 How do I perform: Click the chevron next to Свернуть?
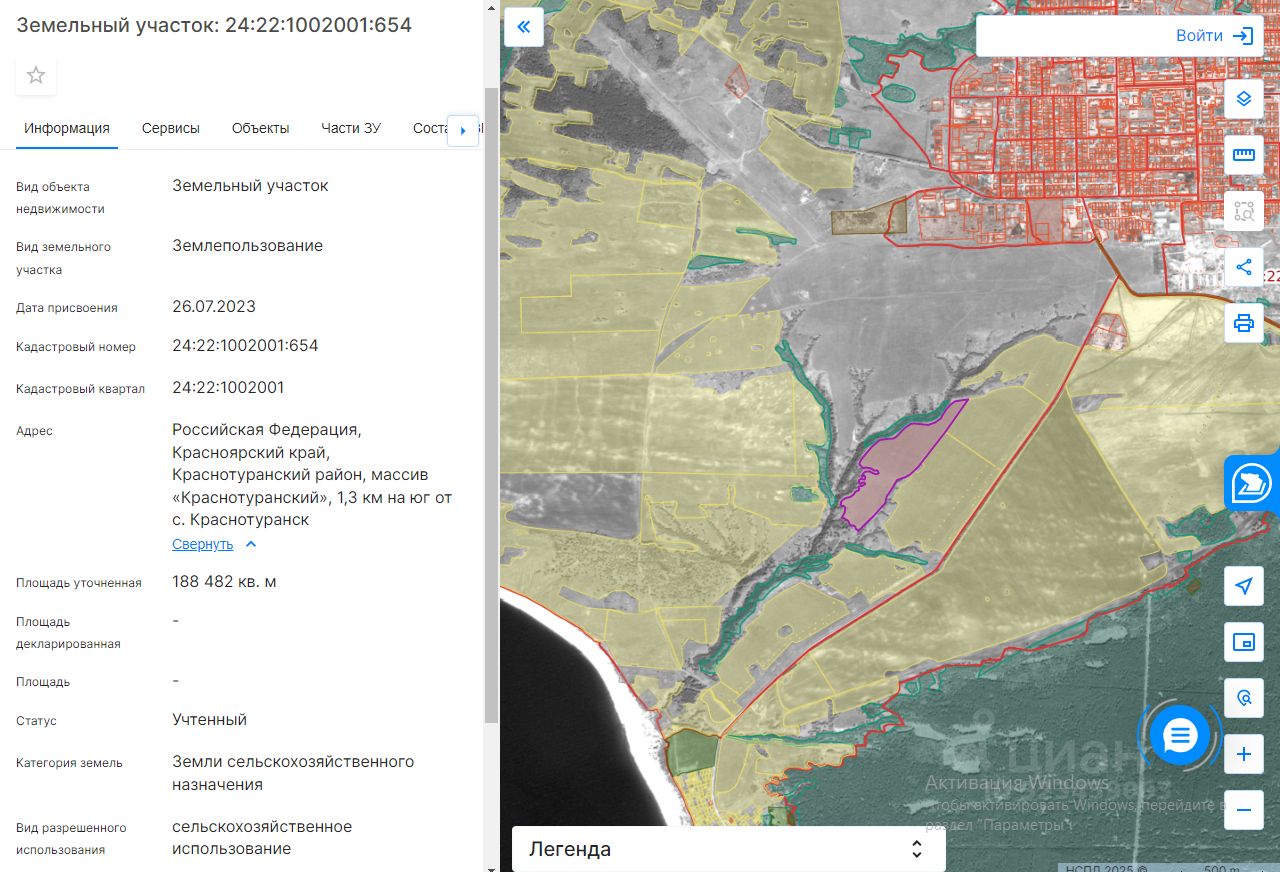click(x=251, y=544)
